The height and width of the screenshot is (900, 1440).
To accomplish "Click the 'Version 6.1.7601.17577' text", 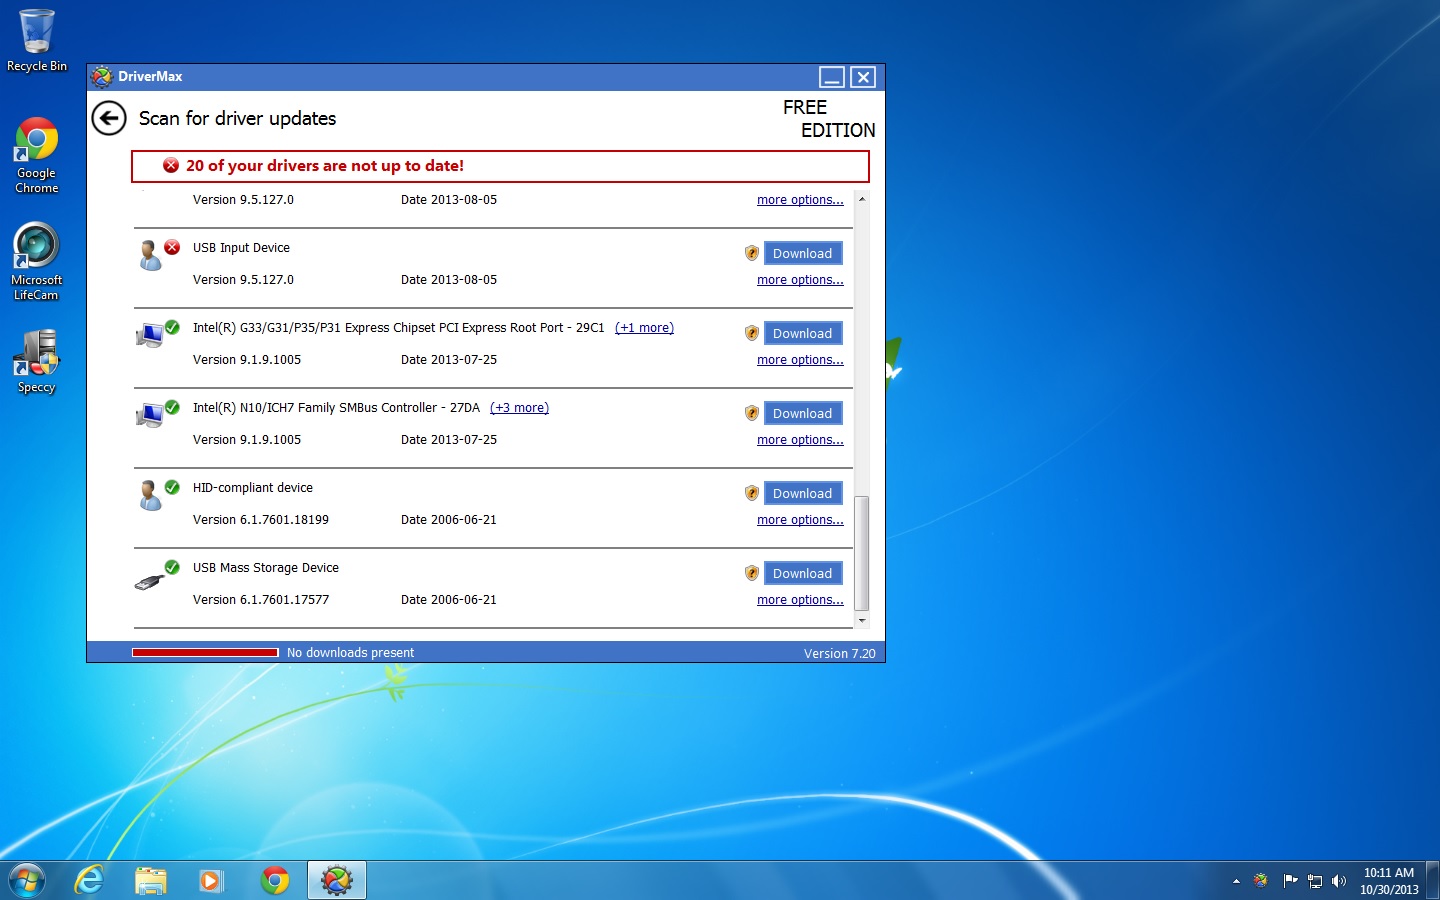I will (x=261, y=600).
